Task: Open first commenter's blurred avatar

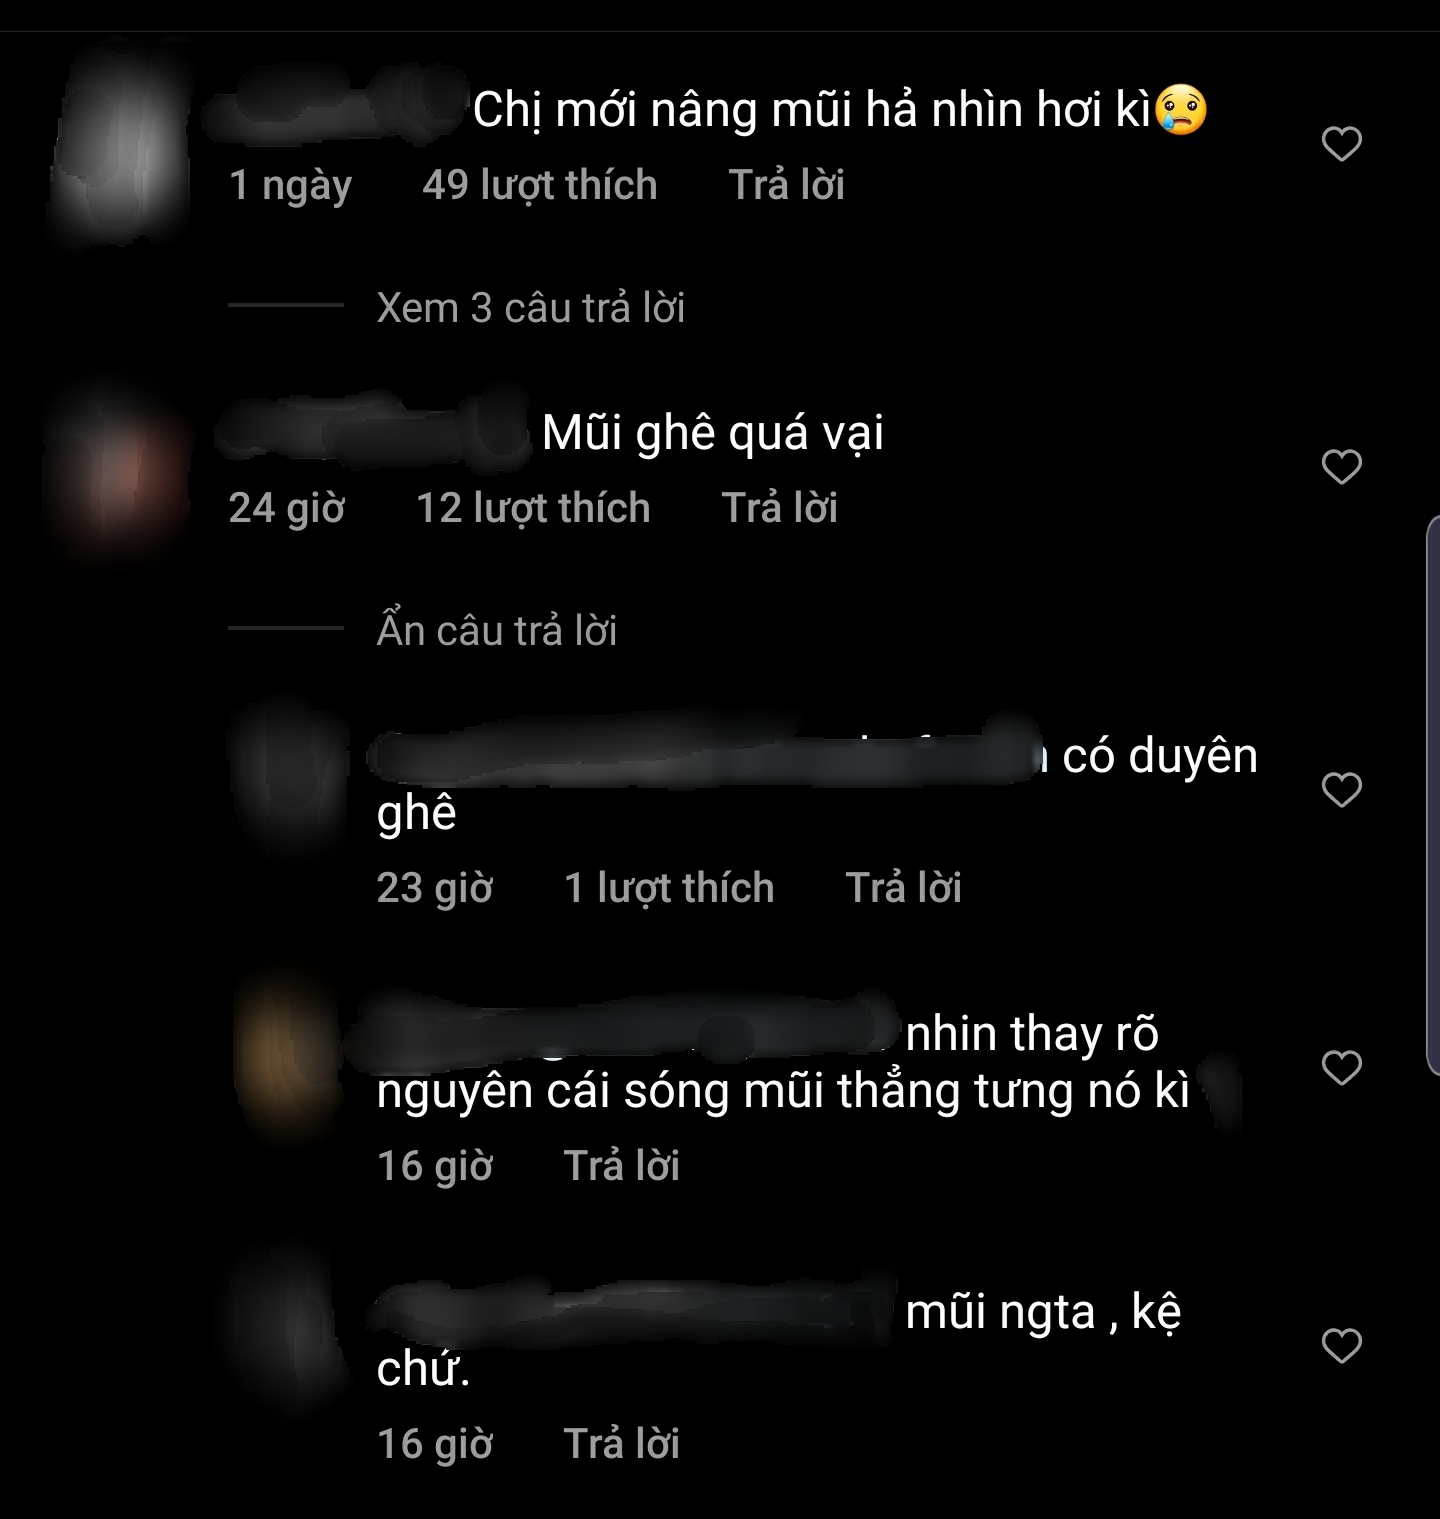Action: pyautogui.click(x=118, y=144)
